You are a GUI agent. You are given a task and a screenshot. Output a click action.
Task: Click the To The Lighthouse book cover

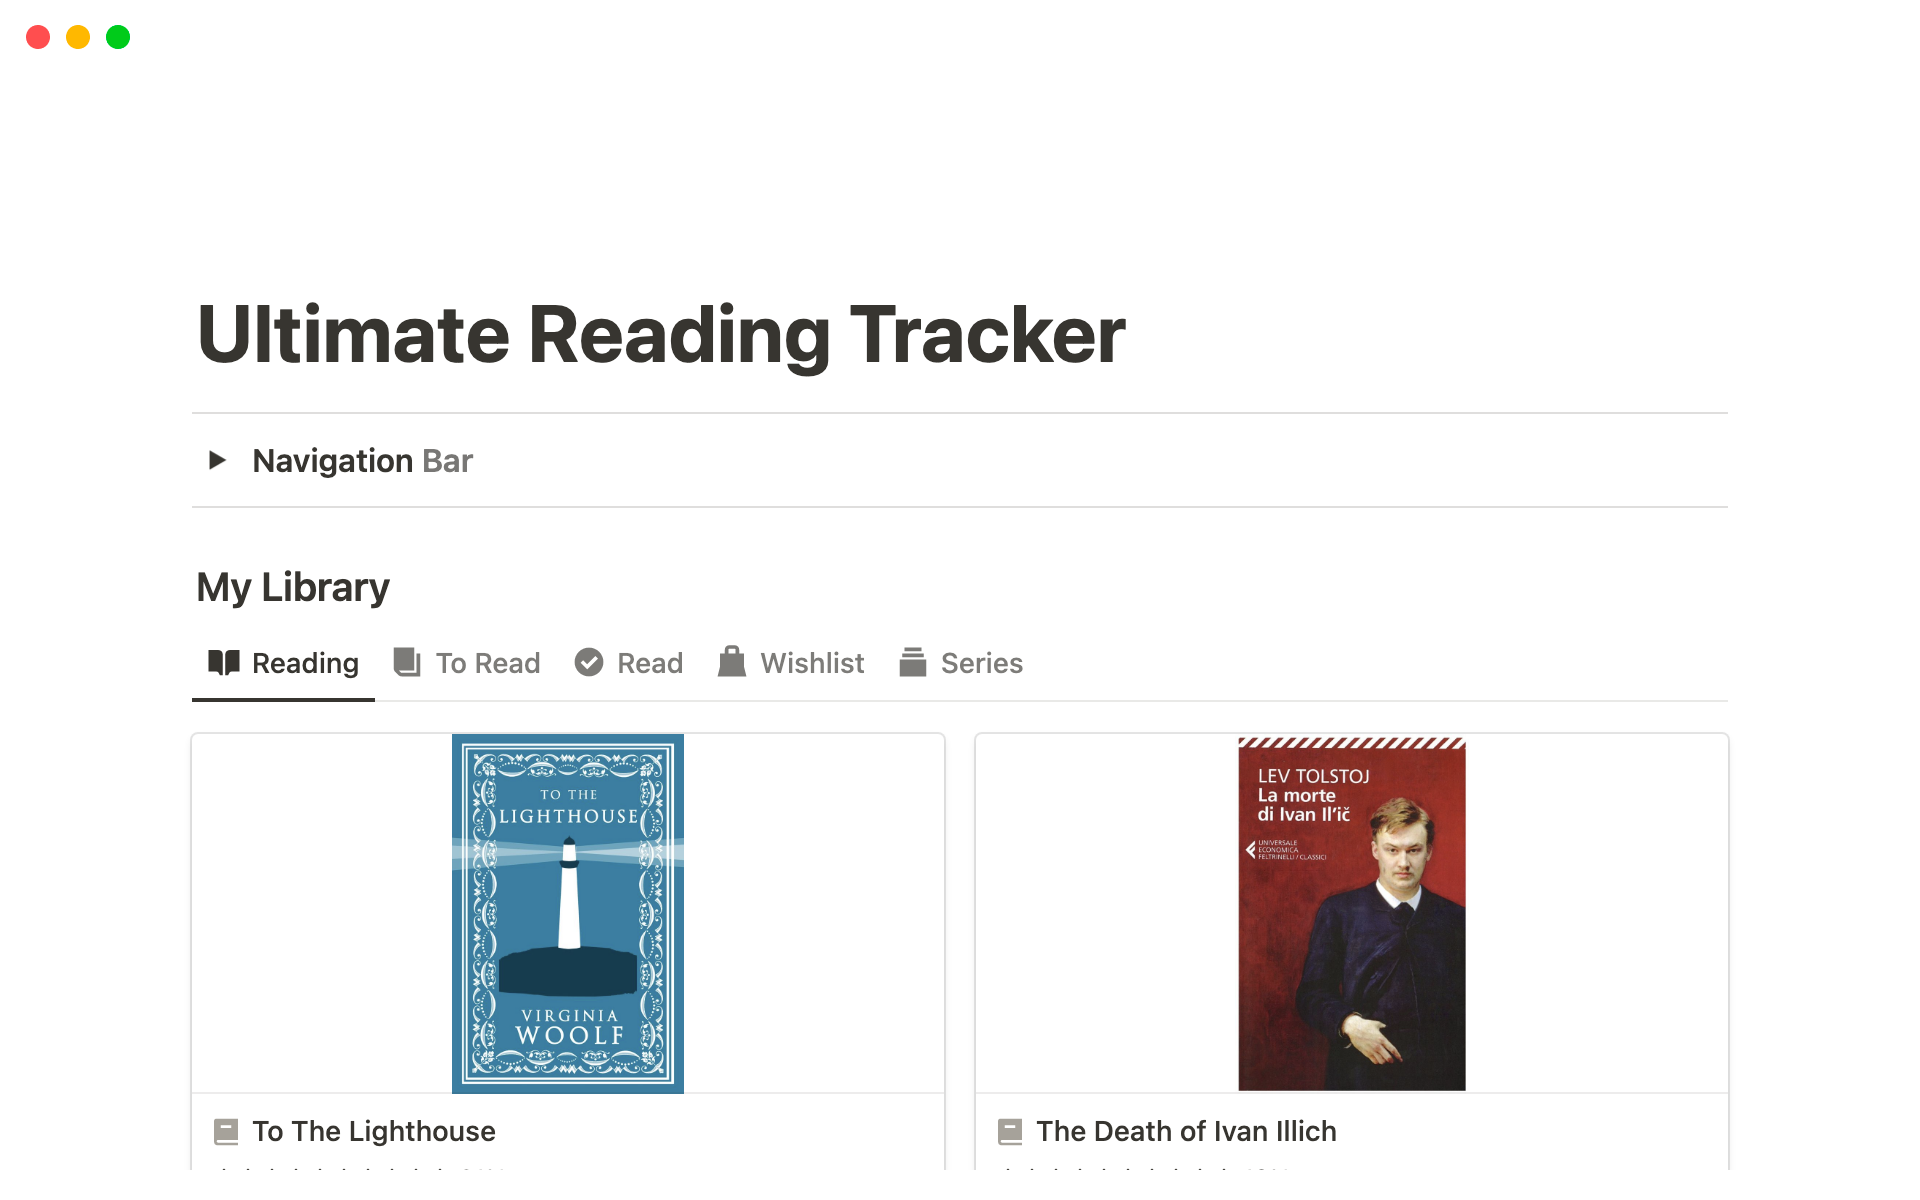[x=568, y=913]
